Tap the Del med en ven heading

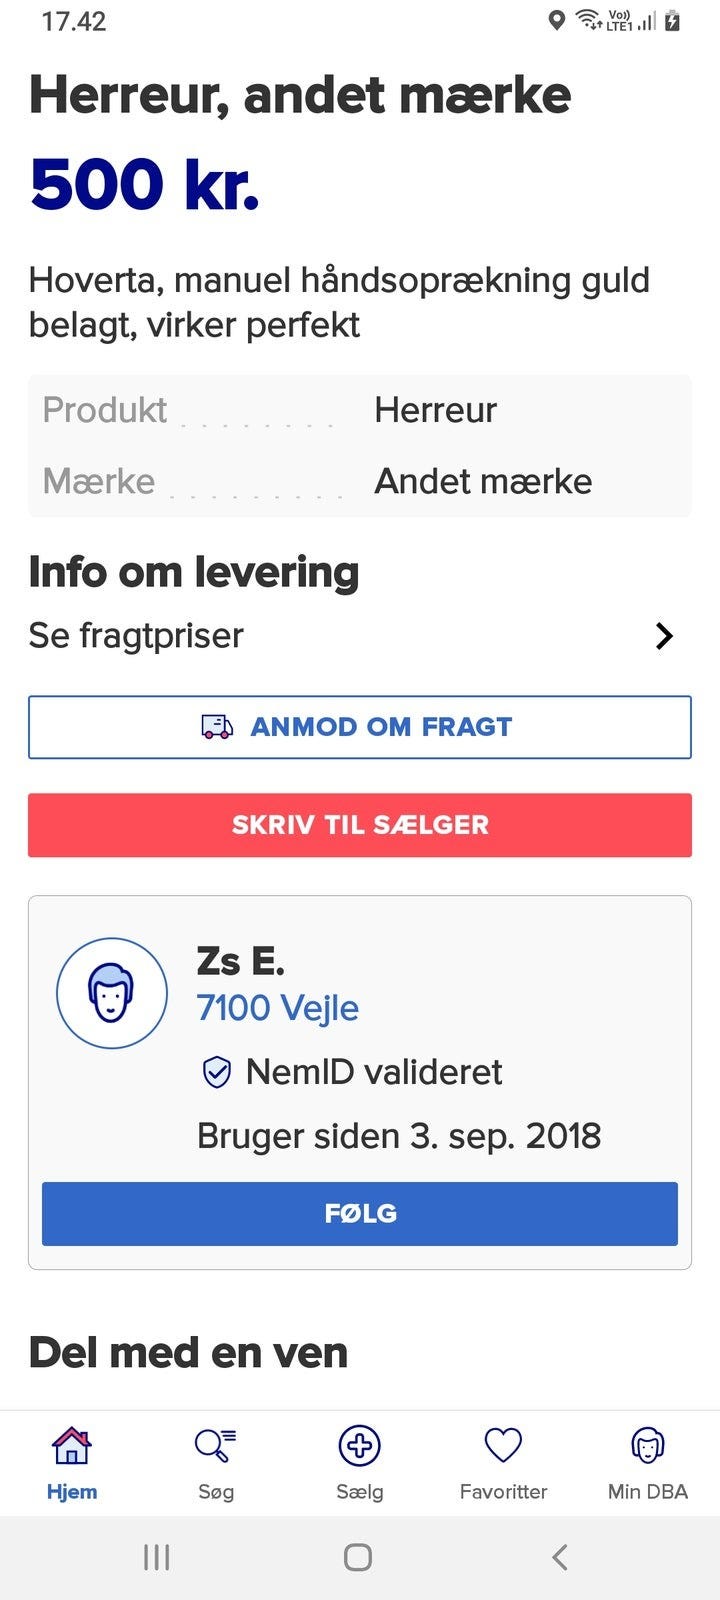tap(189, 1353)
